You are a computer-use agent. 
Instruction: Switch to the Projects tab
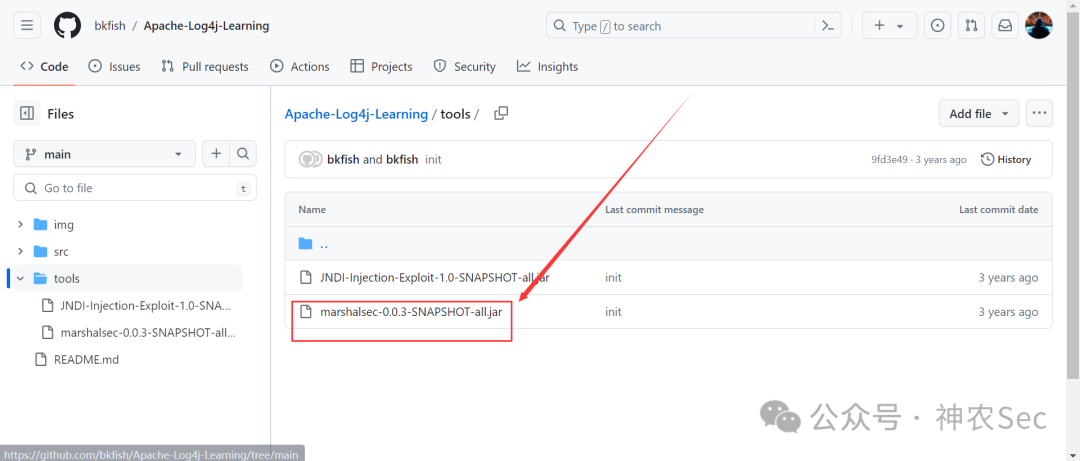[381, 67]
